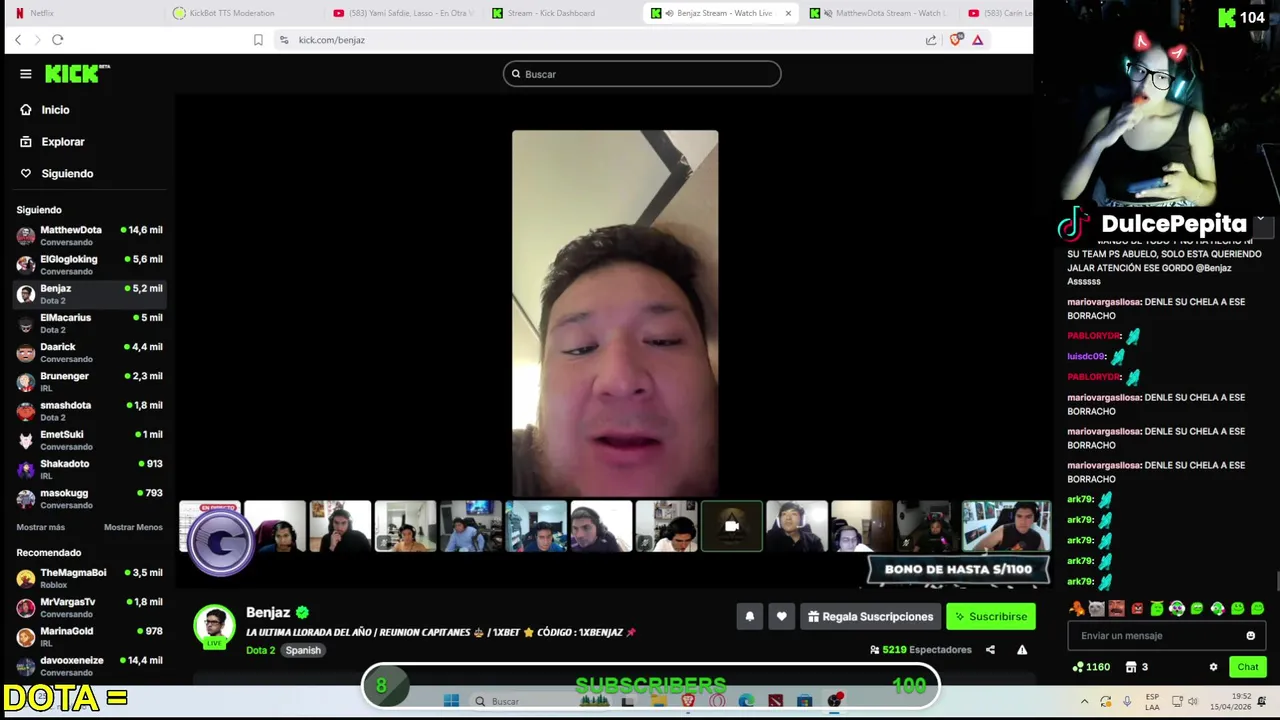Viewport: 1280px width, 720px height.
Task: Switch to the KickBot TTS Moderation tab
Action: [245, 13]
